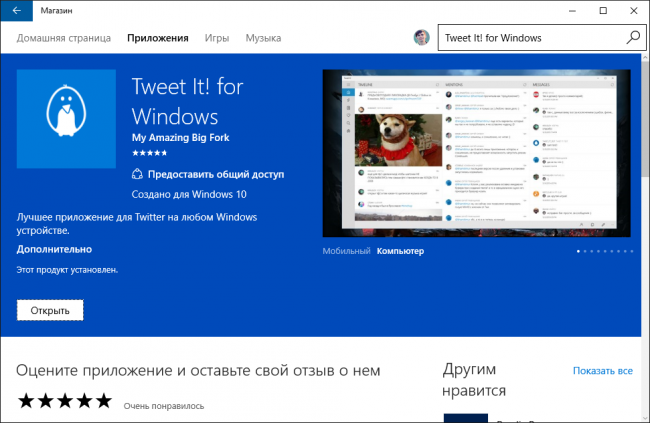650x423 pixels.
Task: Open publisher My Amazing Big Fork
Action: [180, 138]
